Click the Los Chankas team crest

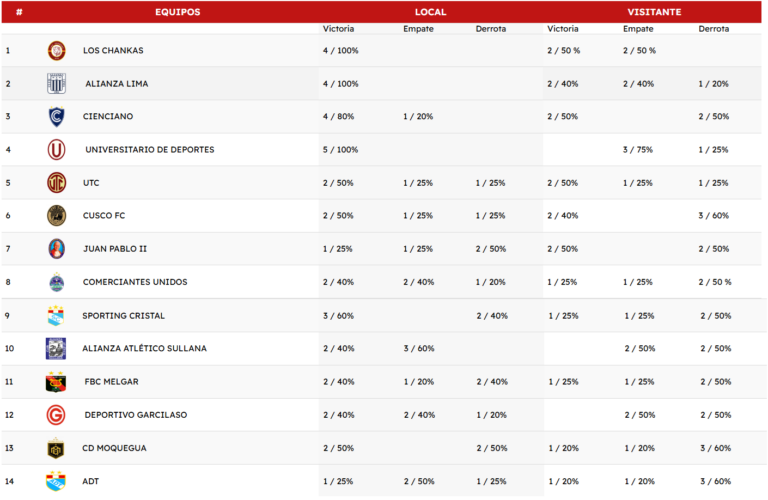57,50
